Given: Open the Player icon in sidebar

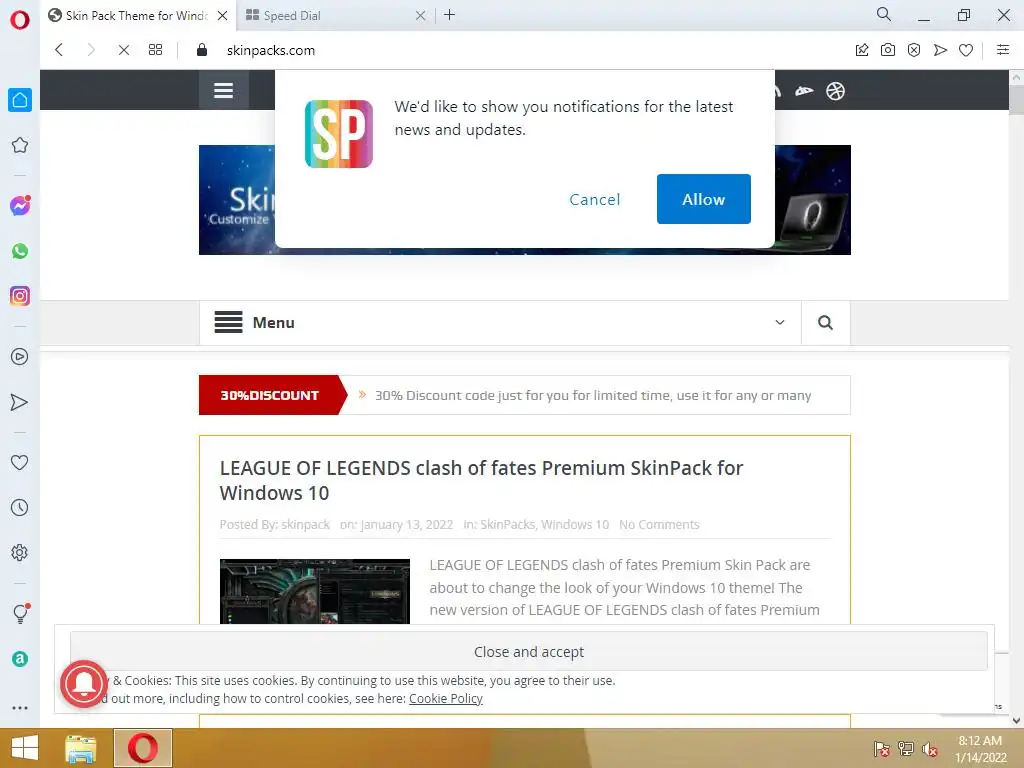Looking at the screenshot, I should (20, 357).
